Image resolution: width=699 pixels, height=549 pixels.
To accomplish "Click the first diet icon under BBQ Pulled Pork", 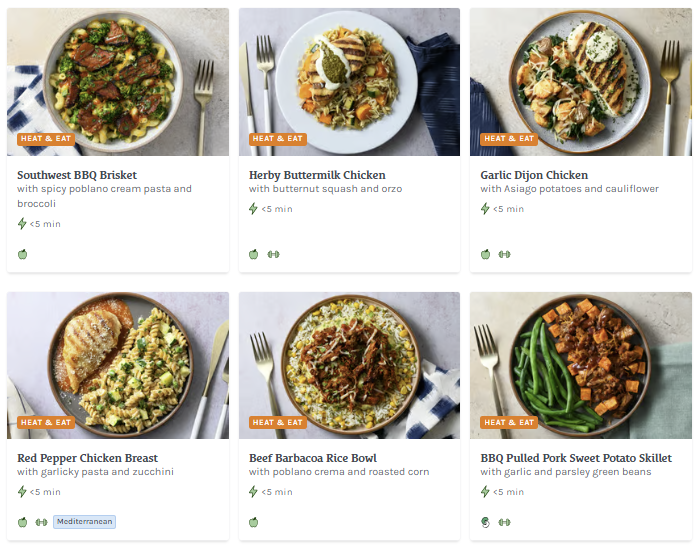I will coord(485,522).
